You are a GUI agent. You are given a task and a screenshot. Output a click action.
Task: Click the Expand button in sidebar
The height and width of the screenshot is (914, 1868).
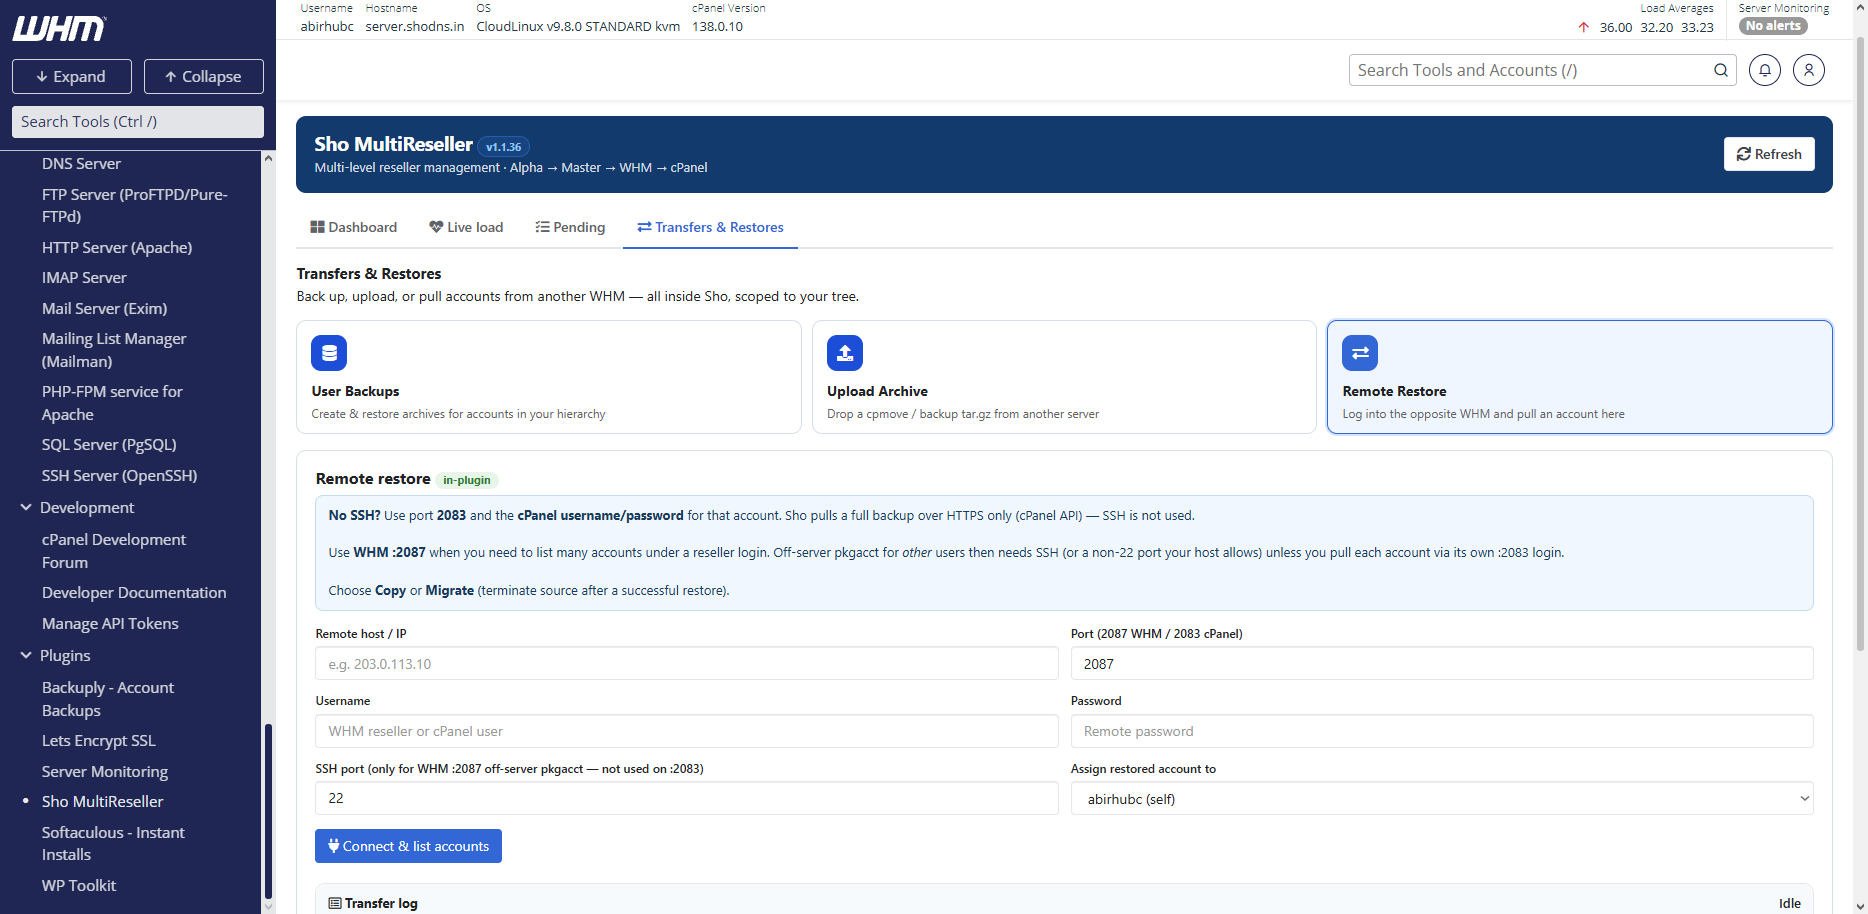[x=72, y=76]
